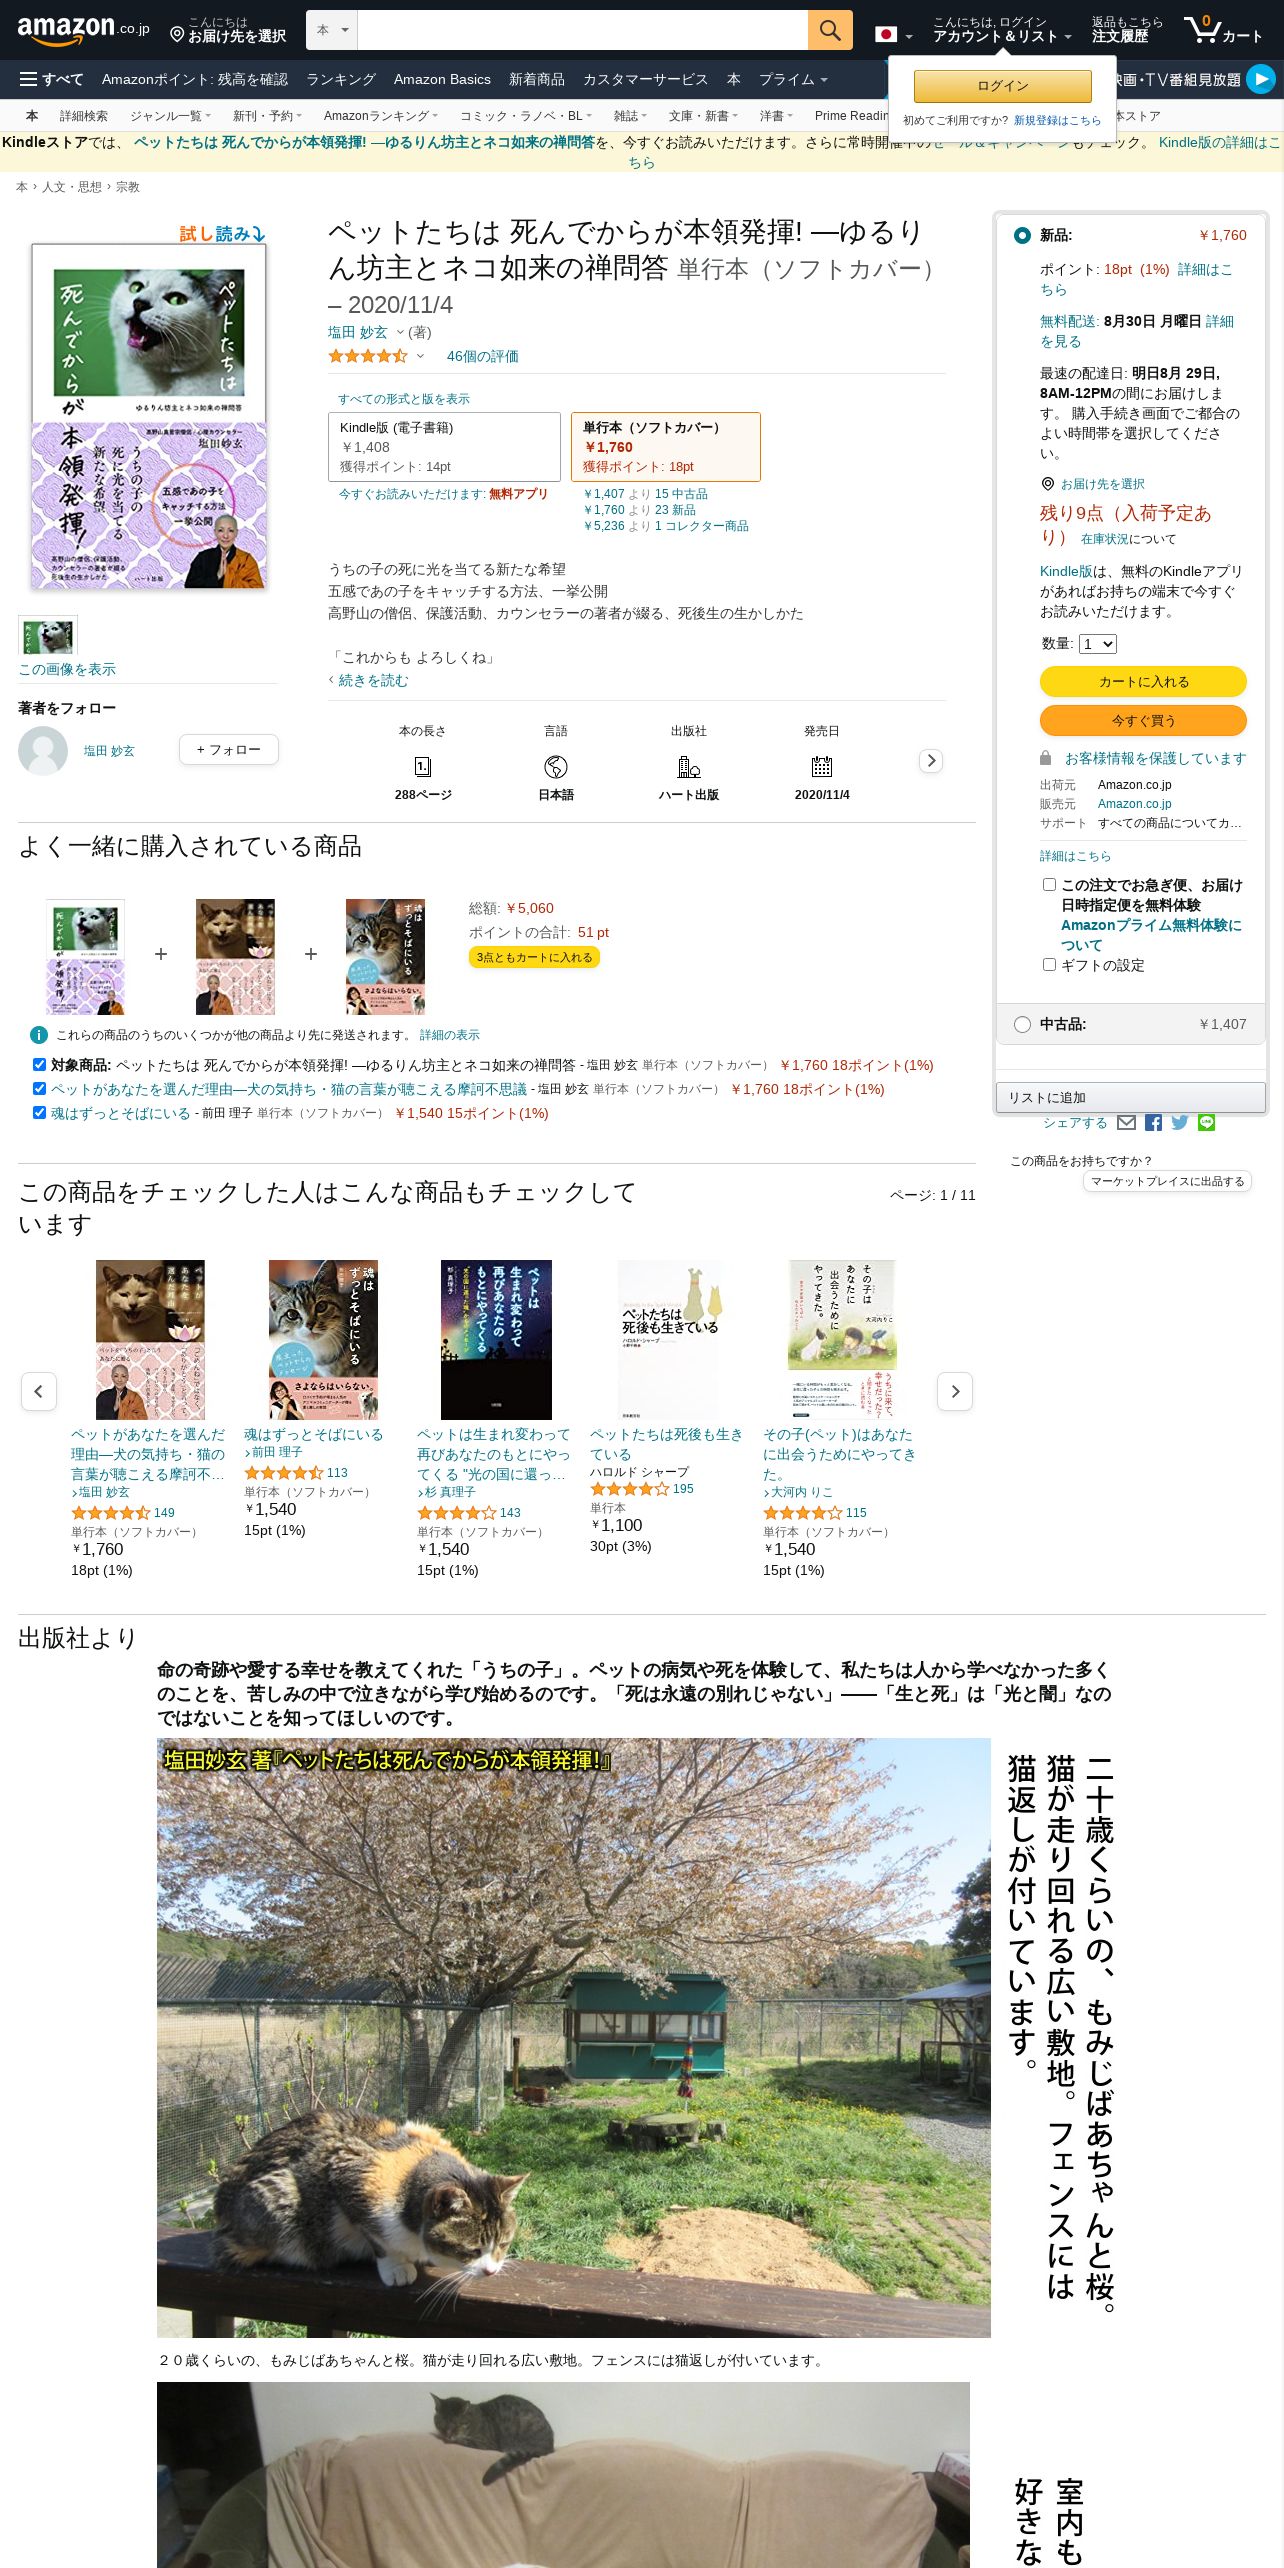1284x2568 pixels.
Task: Click the blue info icon for shipping notice
Action: pos(39,1035)
